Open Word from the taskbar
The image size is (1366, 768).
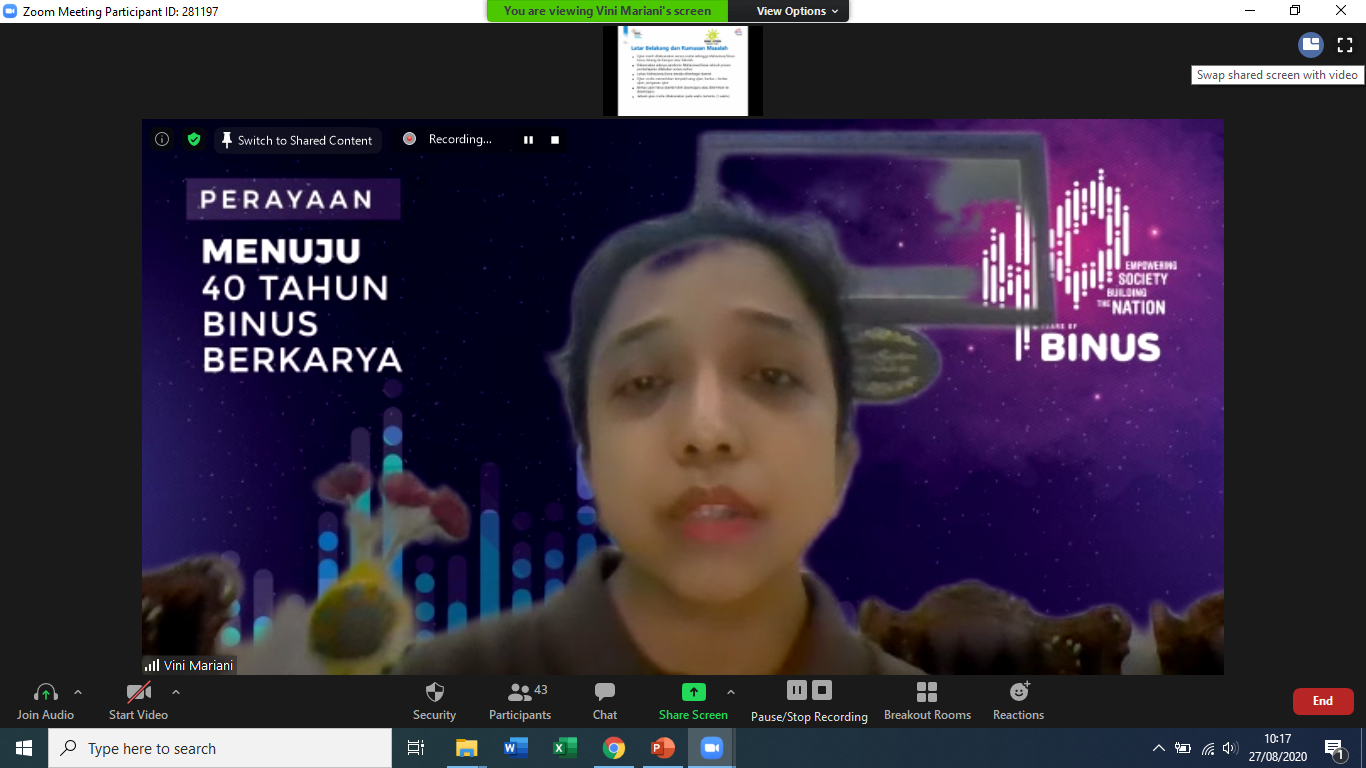click(x=515, y=748)
